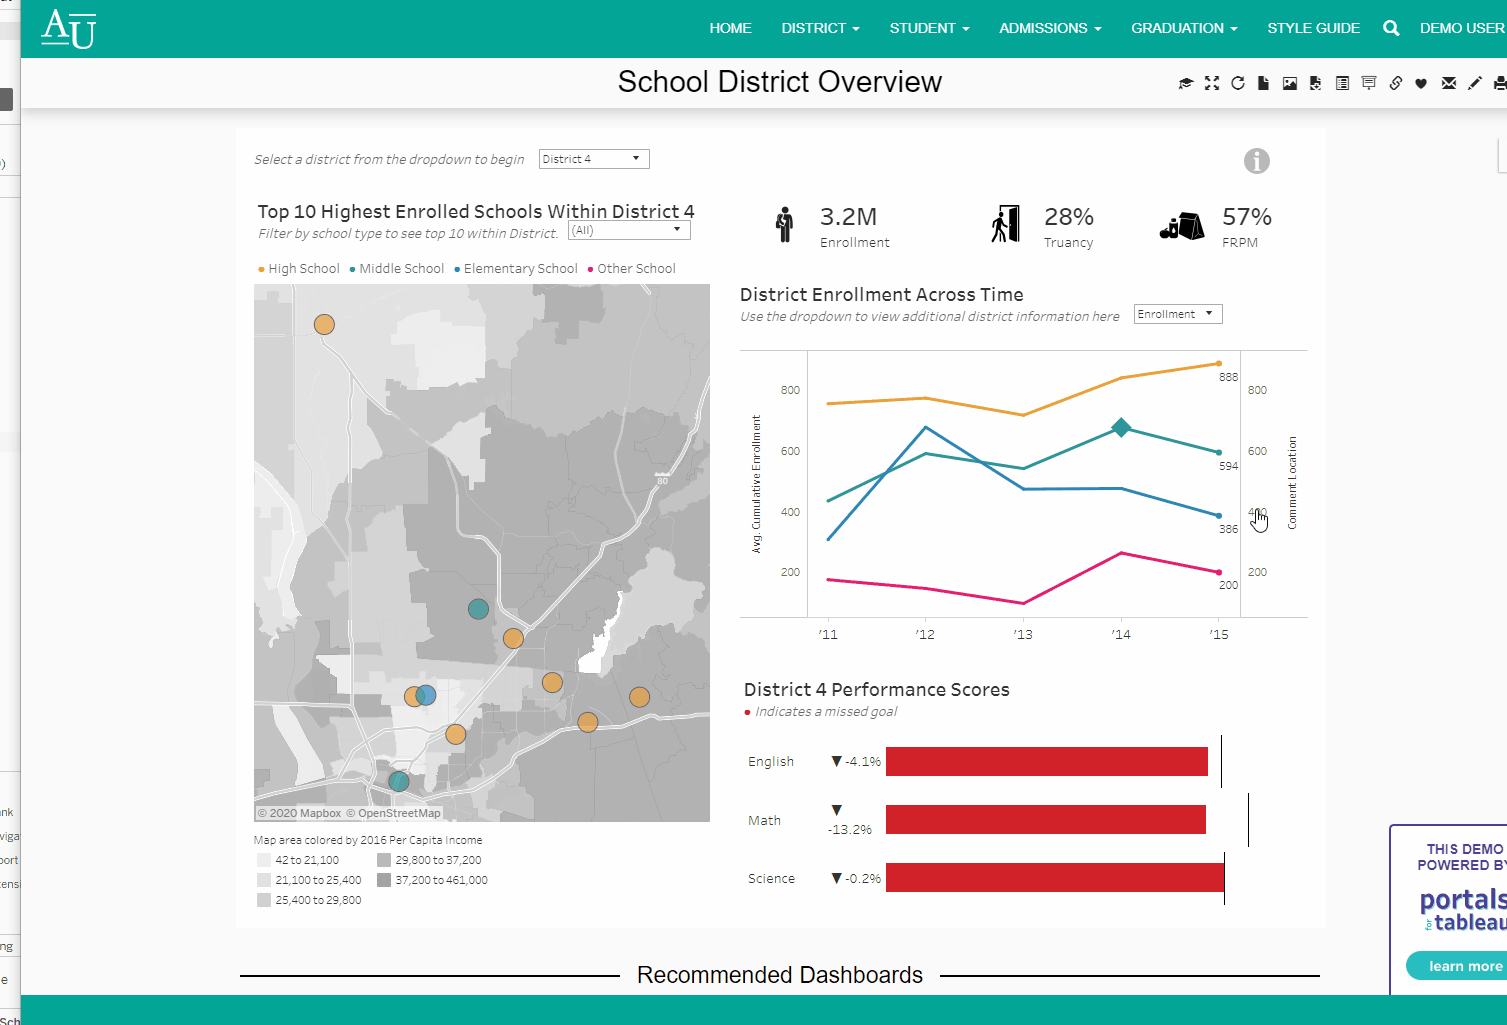
Task: Click the envelope email icon
Action: pyautogui.click(x=1448, y=83)
